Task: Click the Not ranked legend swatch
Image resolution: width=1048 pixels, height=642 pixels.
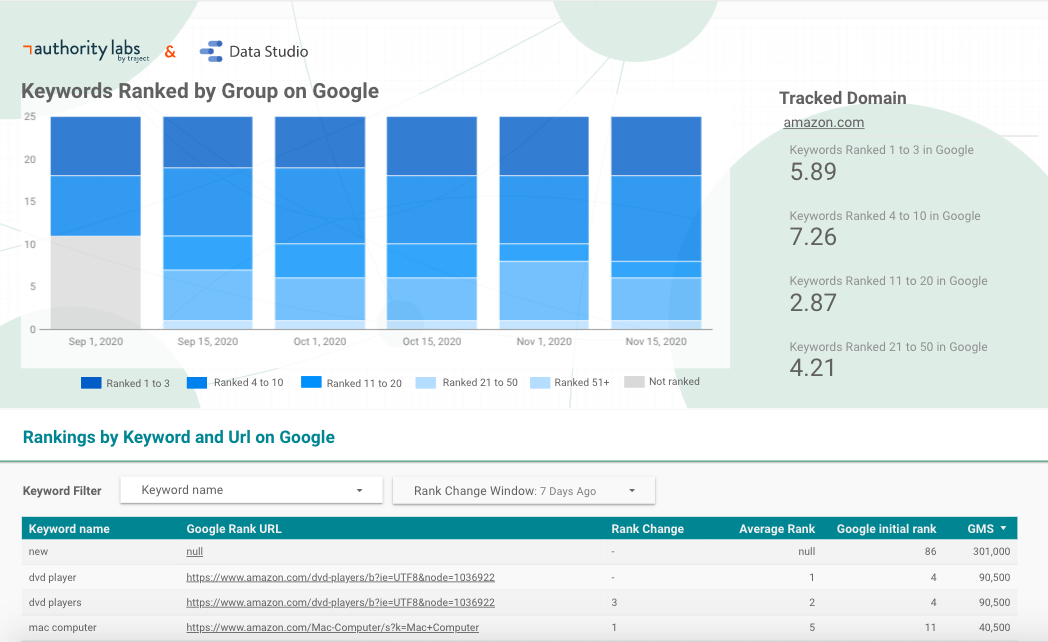Action: pyautogui.click(x=634, y=381)
